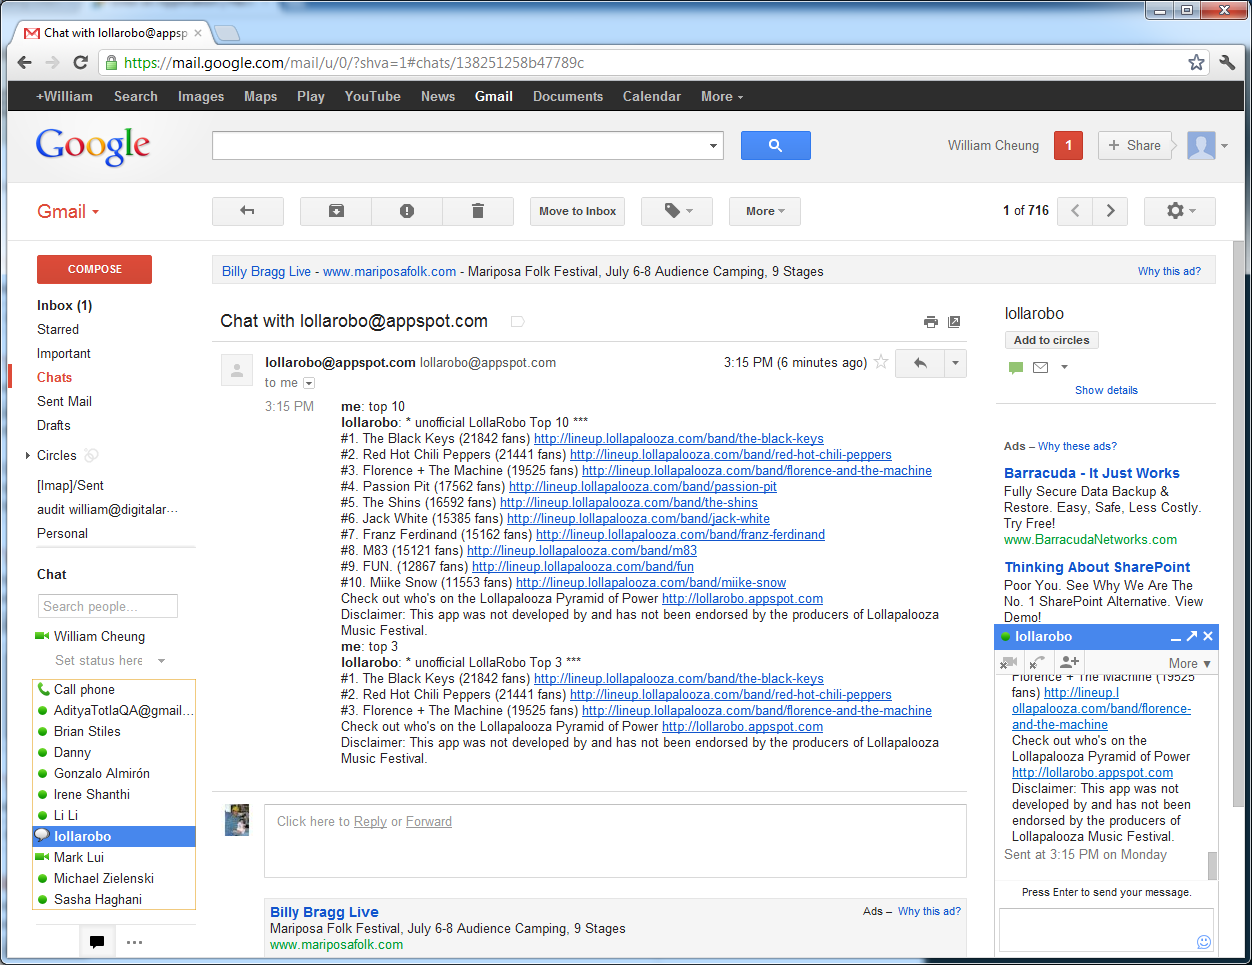Screen dimensions: 1252x965
Task: Insert emoticon in chat box
Action: (x=1204, y=942)
